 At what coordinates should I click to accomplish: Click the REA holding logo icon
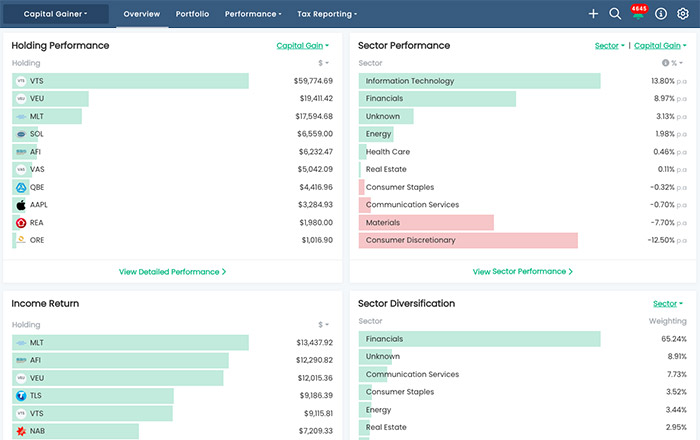tap(21, 223)
